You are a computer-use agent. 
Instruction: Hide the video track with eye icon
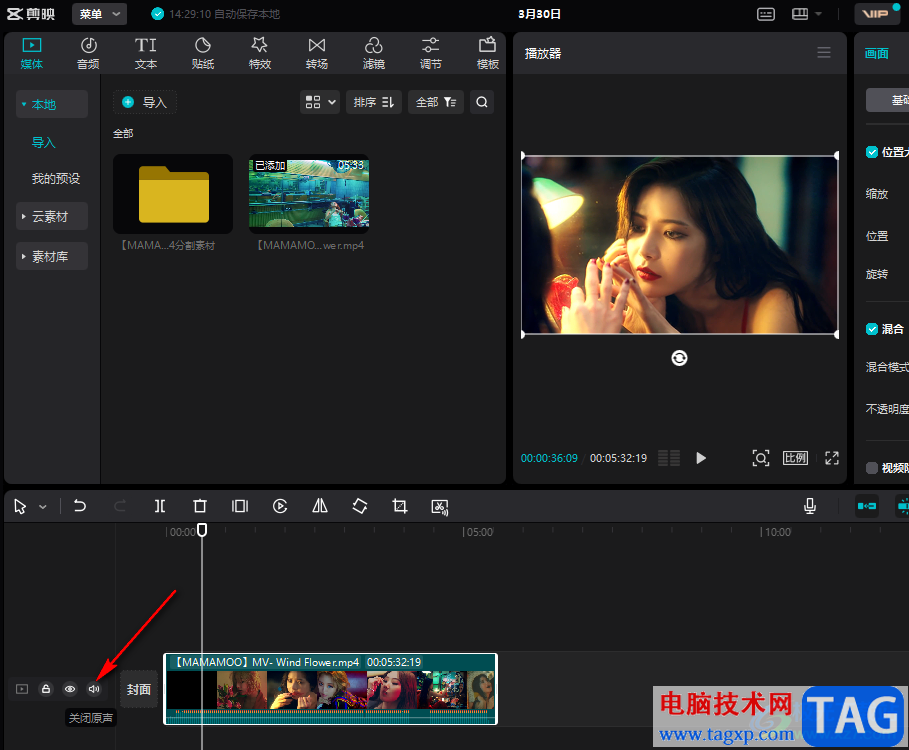[70, 689]
